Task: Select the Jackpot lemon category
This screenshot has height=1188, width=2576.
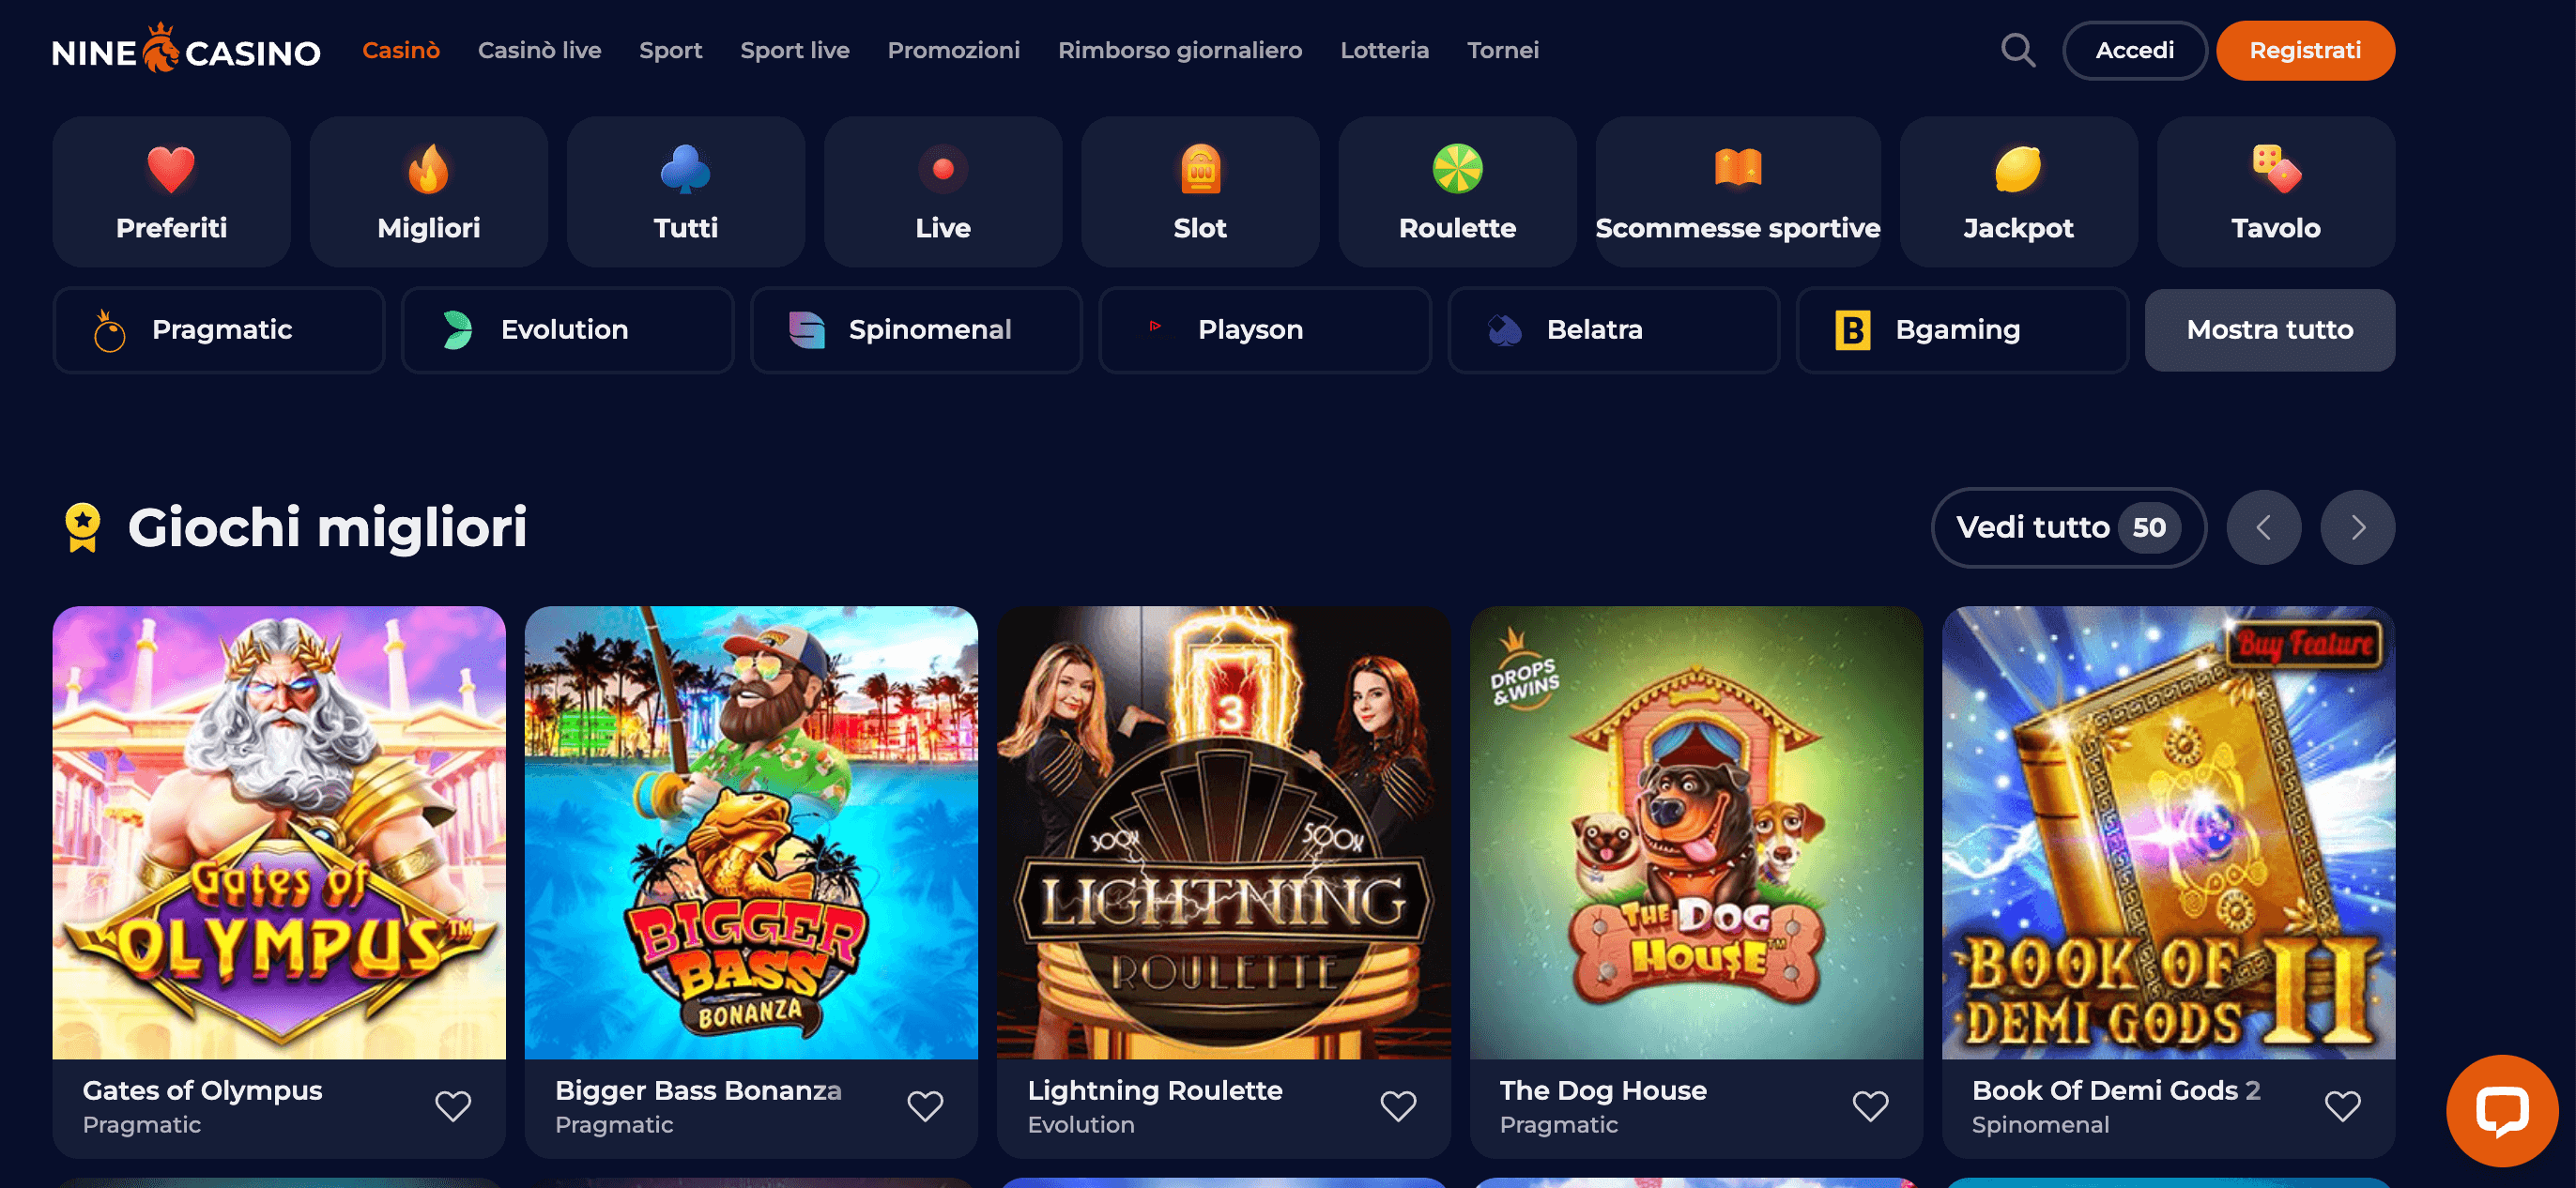Action: click(x=2018, y=192)
